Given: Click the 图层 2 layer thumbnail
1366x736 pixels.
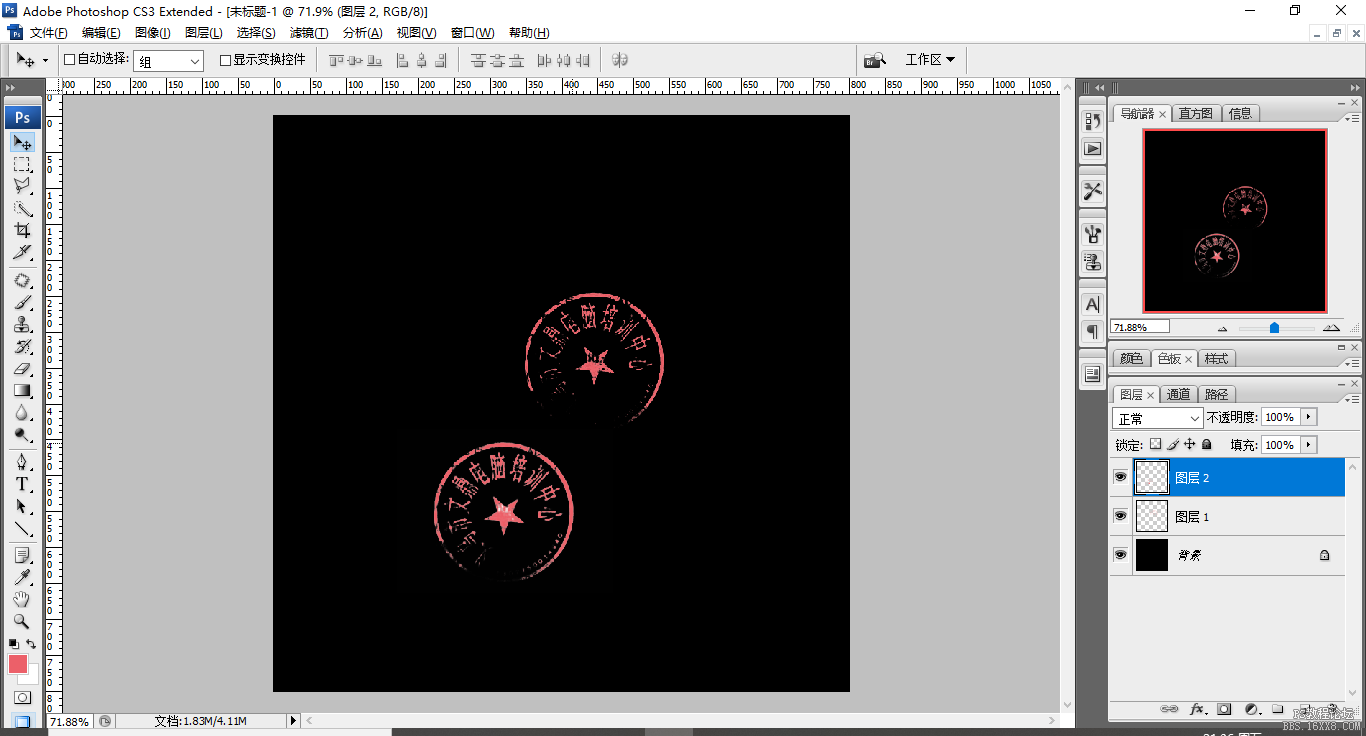Looking at the screenshot, I should pyautogui.click(x=1152, y=478).
